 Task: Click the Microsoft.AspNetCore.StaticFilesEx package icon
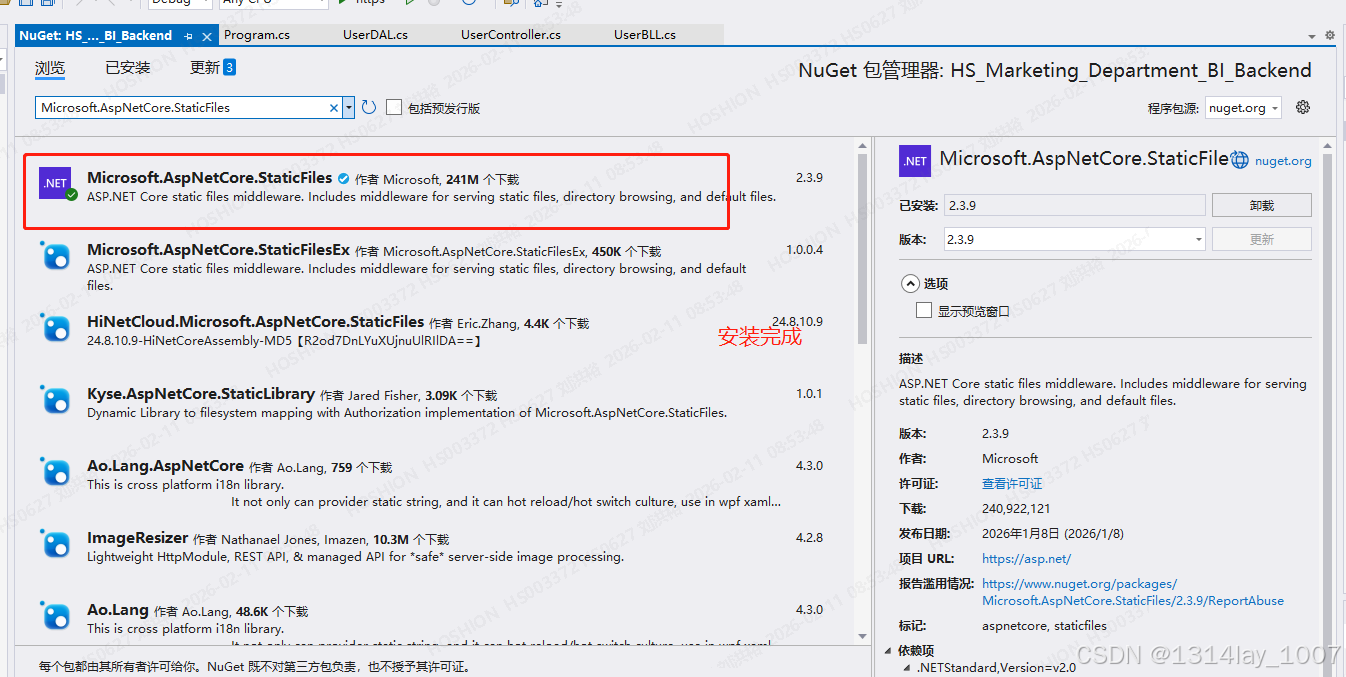[x=56, y=256]
